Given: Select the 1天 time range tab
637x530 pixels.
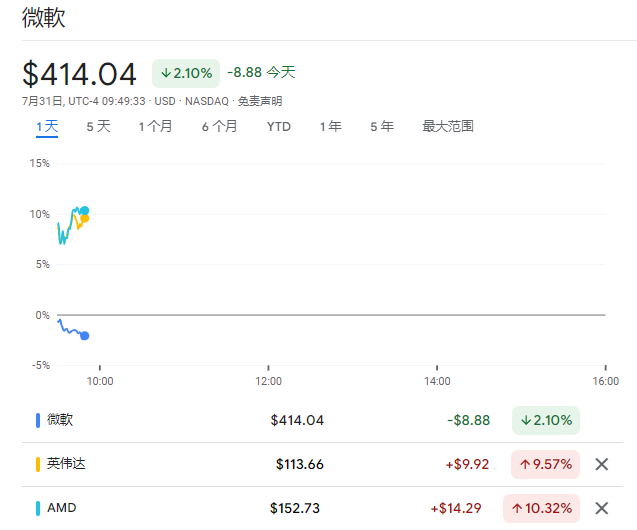Looking at the screenshot, I should click(47, 127).
